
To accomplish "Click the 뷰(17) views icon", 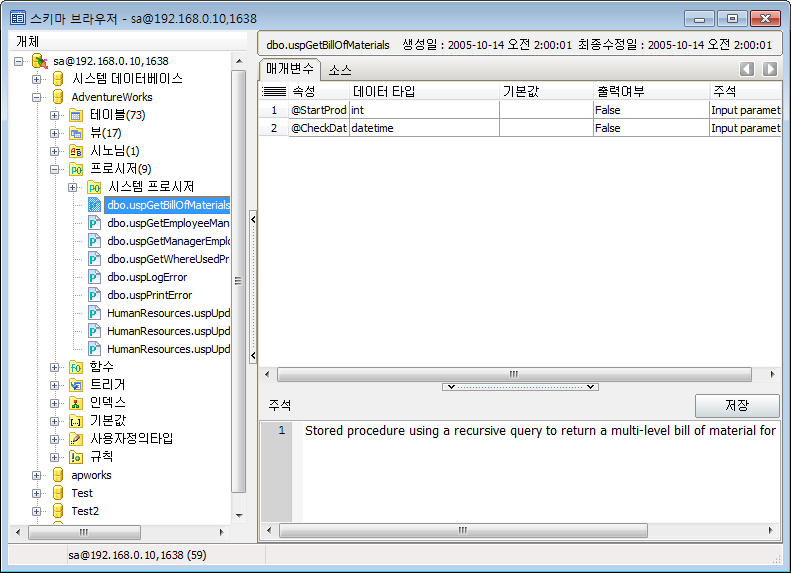I will click(x=76, y=133).
